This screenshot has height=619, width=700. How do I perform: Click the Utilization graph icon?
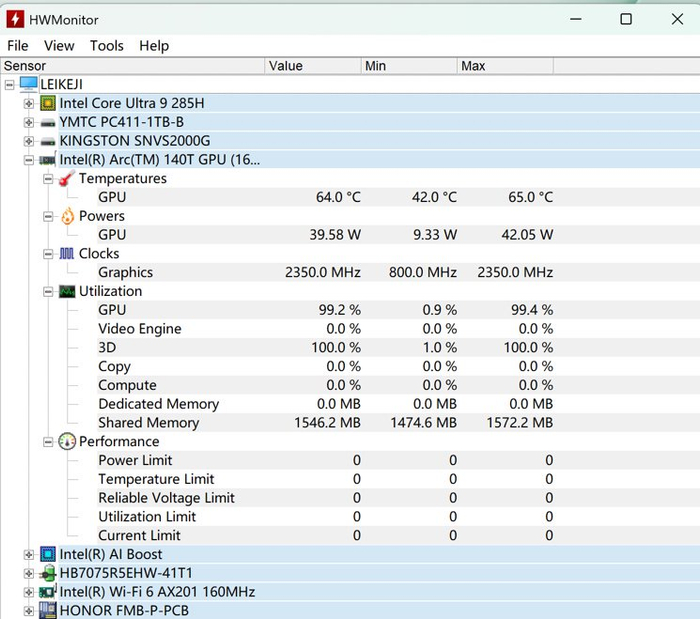tap(67, 291)
